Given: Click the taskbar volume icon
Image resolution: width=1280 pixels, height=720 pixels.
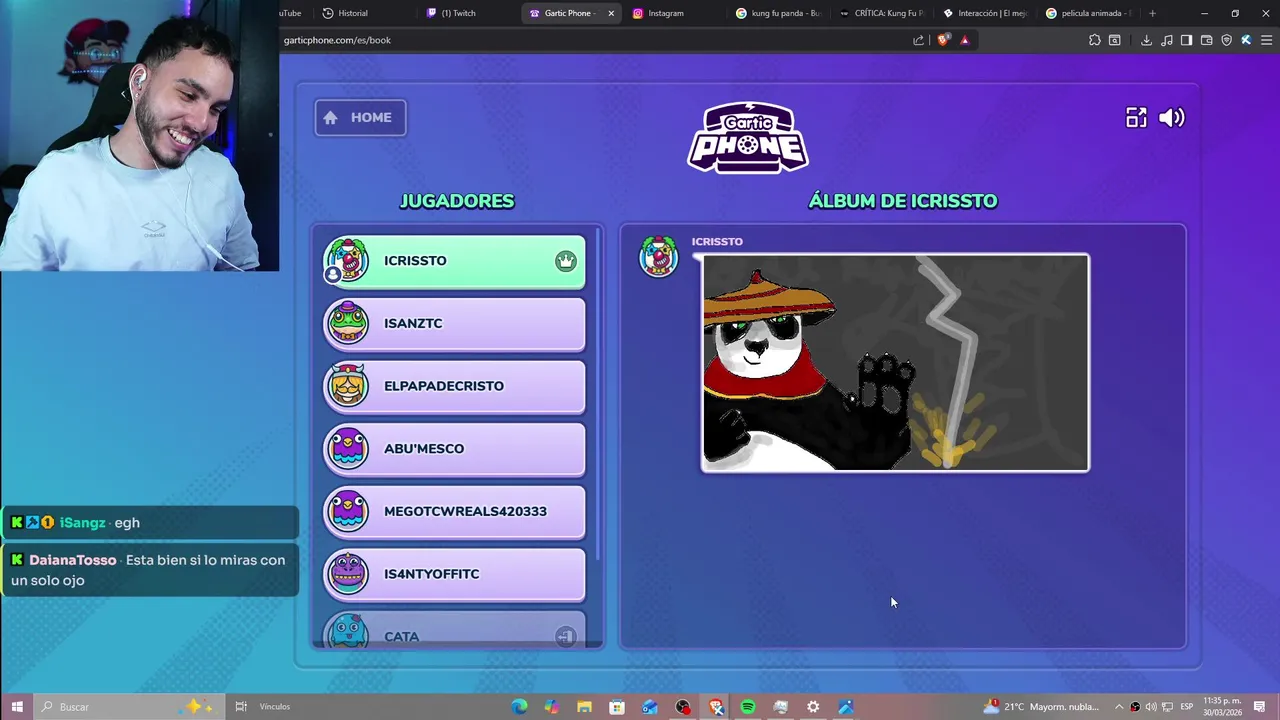Looking at the screenshot, I should [1151, 707].
